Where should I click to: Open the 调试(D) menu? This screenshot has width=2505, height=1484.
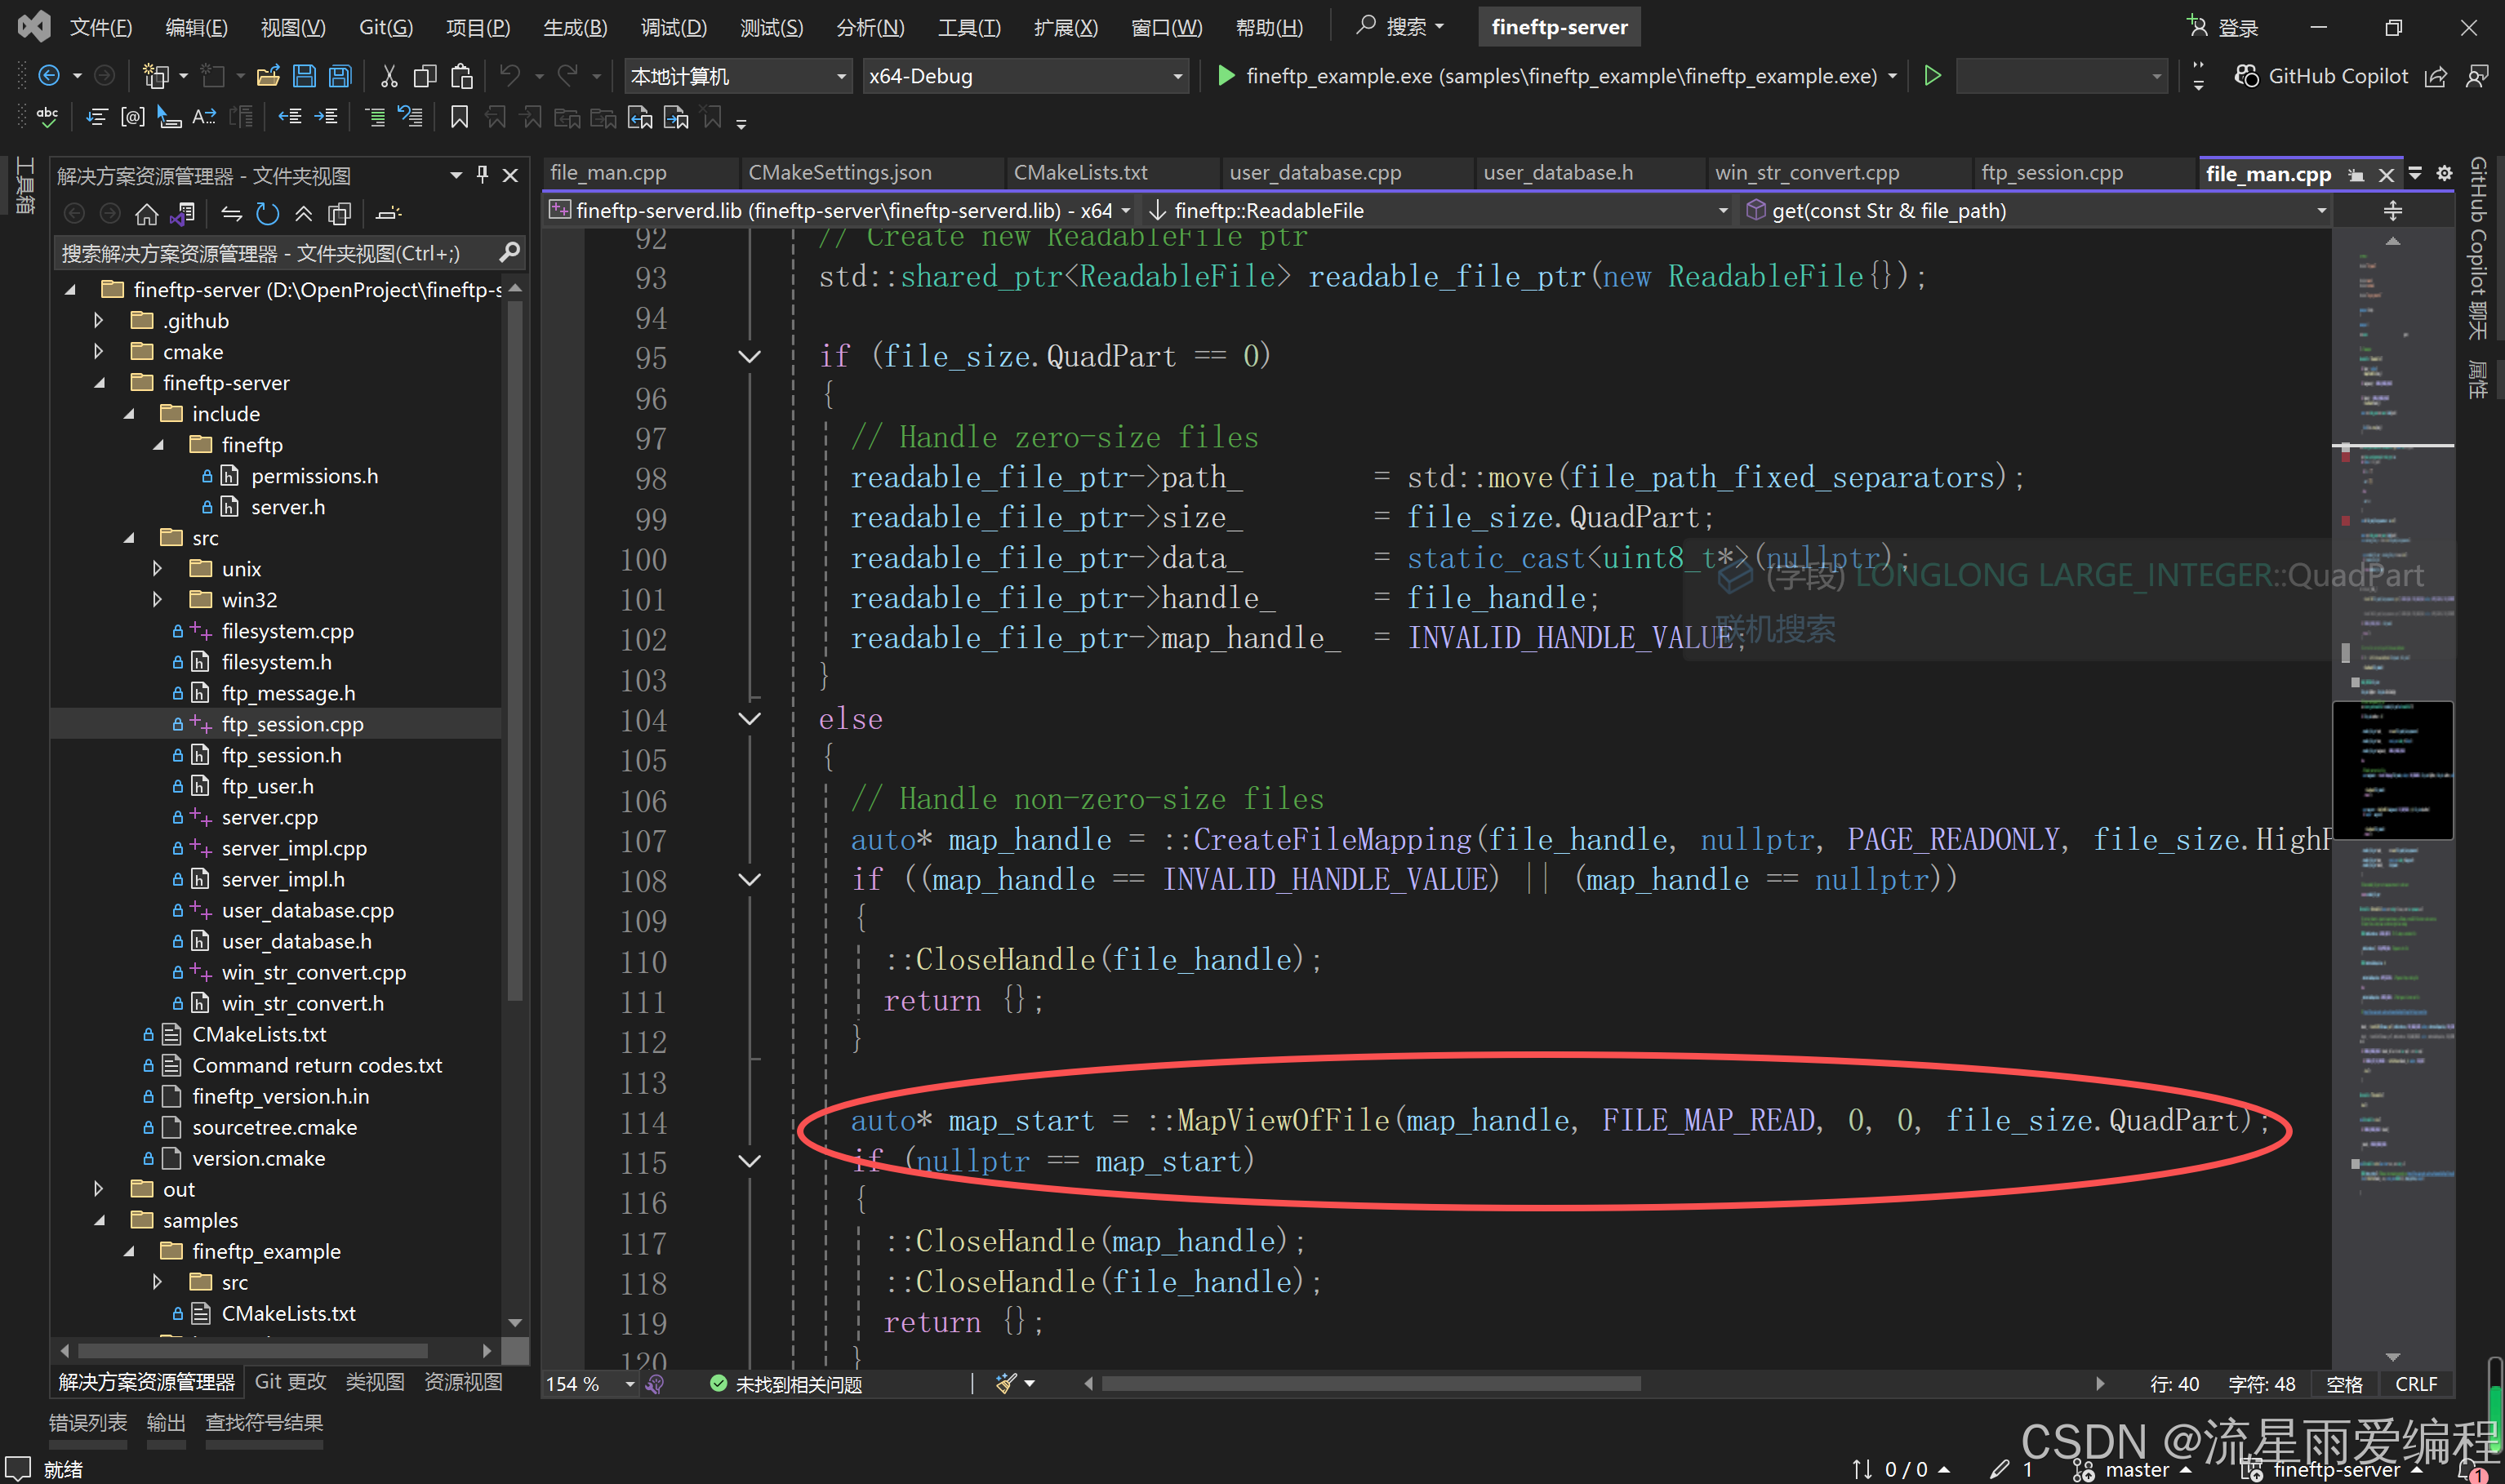tap(673, 27)
